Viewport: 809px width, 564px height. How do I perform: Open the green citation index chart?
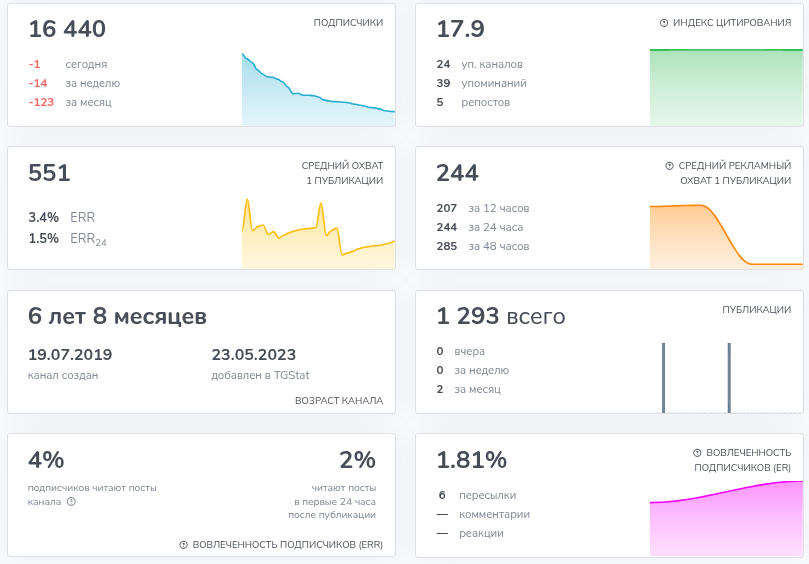[x=726, y=87]
